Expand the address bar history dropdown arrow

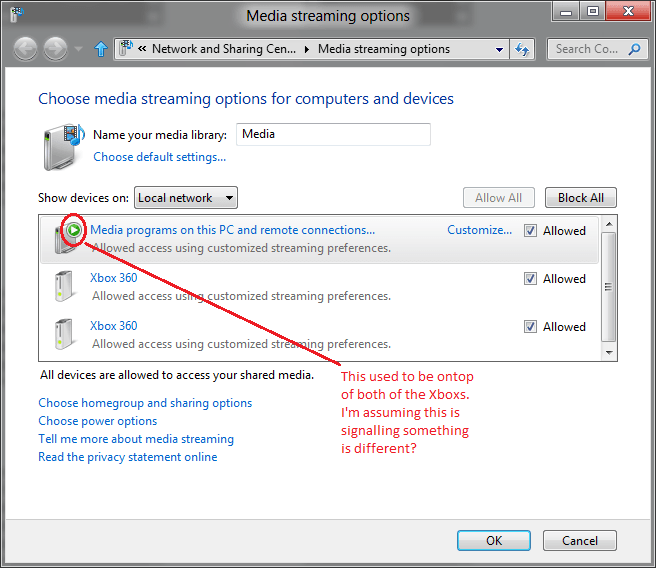[500, 49]
